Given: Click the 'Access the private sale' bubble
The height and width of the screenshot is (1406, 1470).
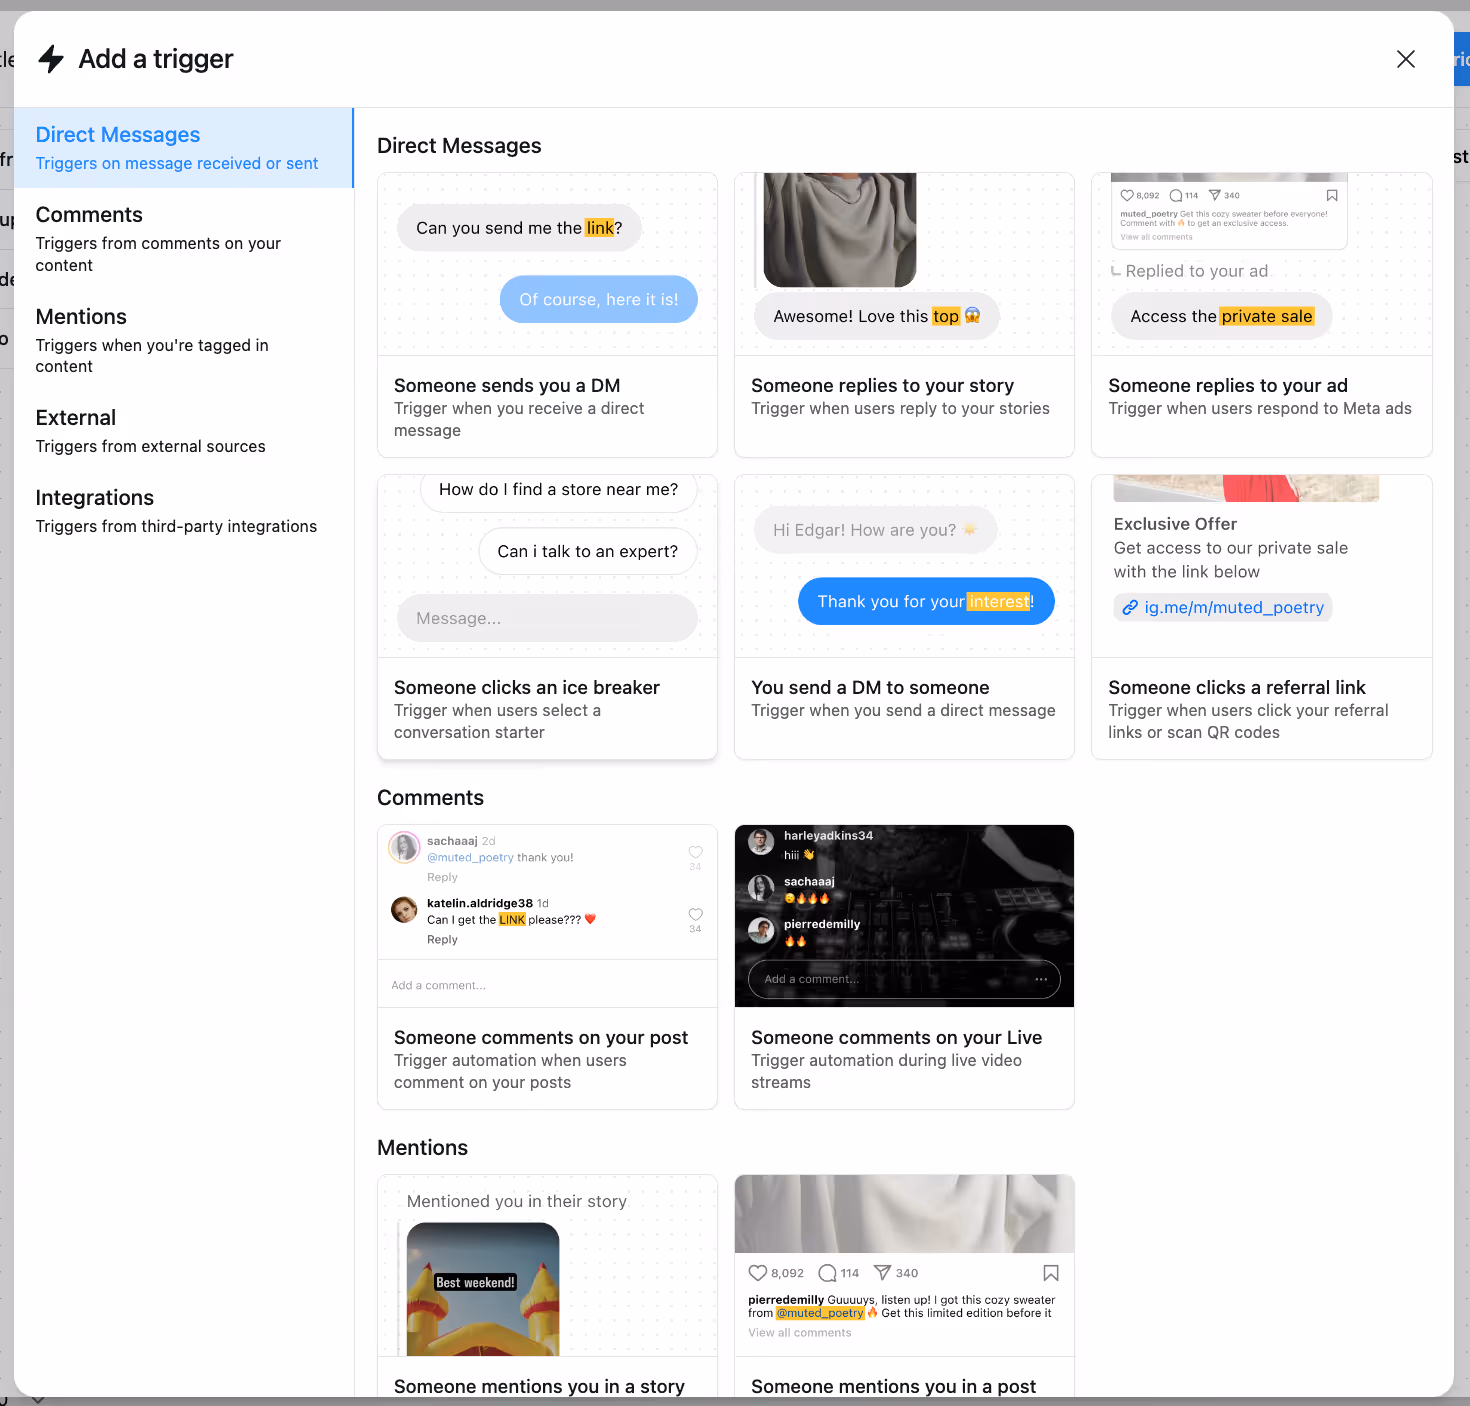Looking at the screenshot, I should coord(1221,316).
